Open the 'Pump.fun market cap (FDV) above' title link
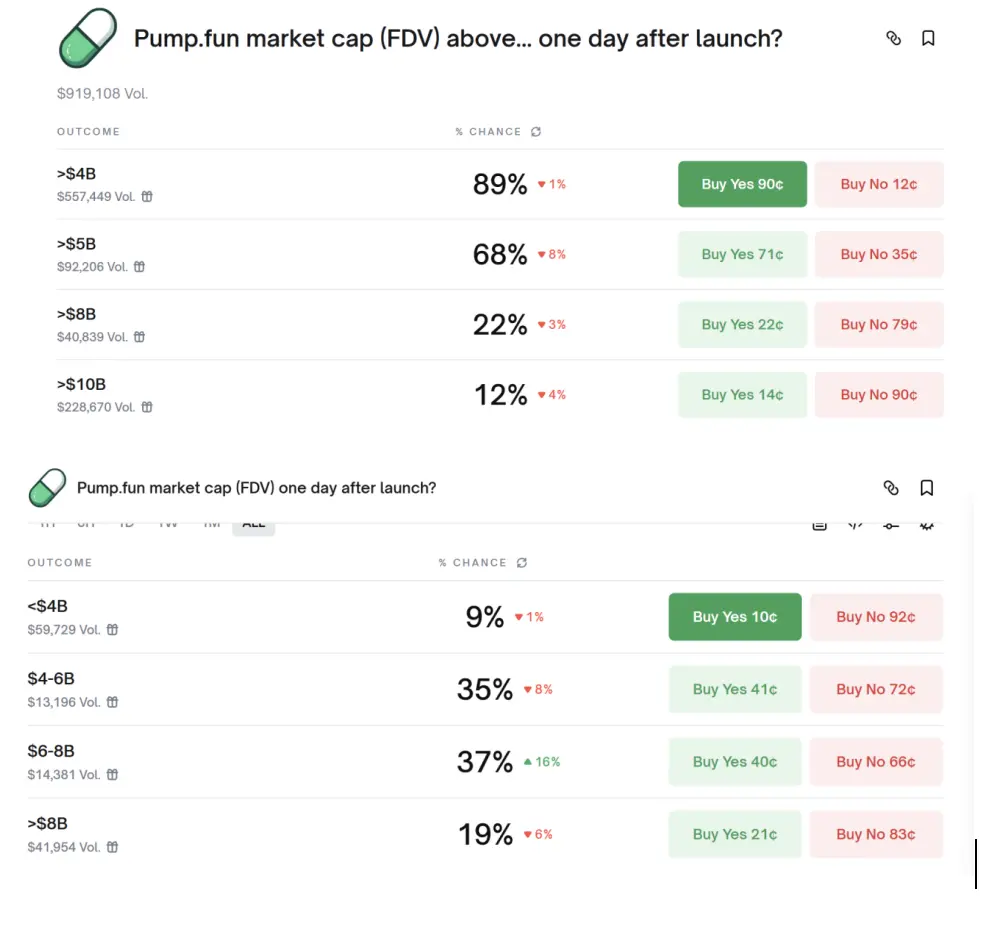The height and width of the screenshot is (934, 1003). click(x=457, y=39)
